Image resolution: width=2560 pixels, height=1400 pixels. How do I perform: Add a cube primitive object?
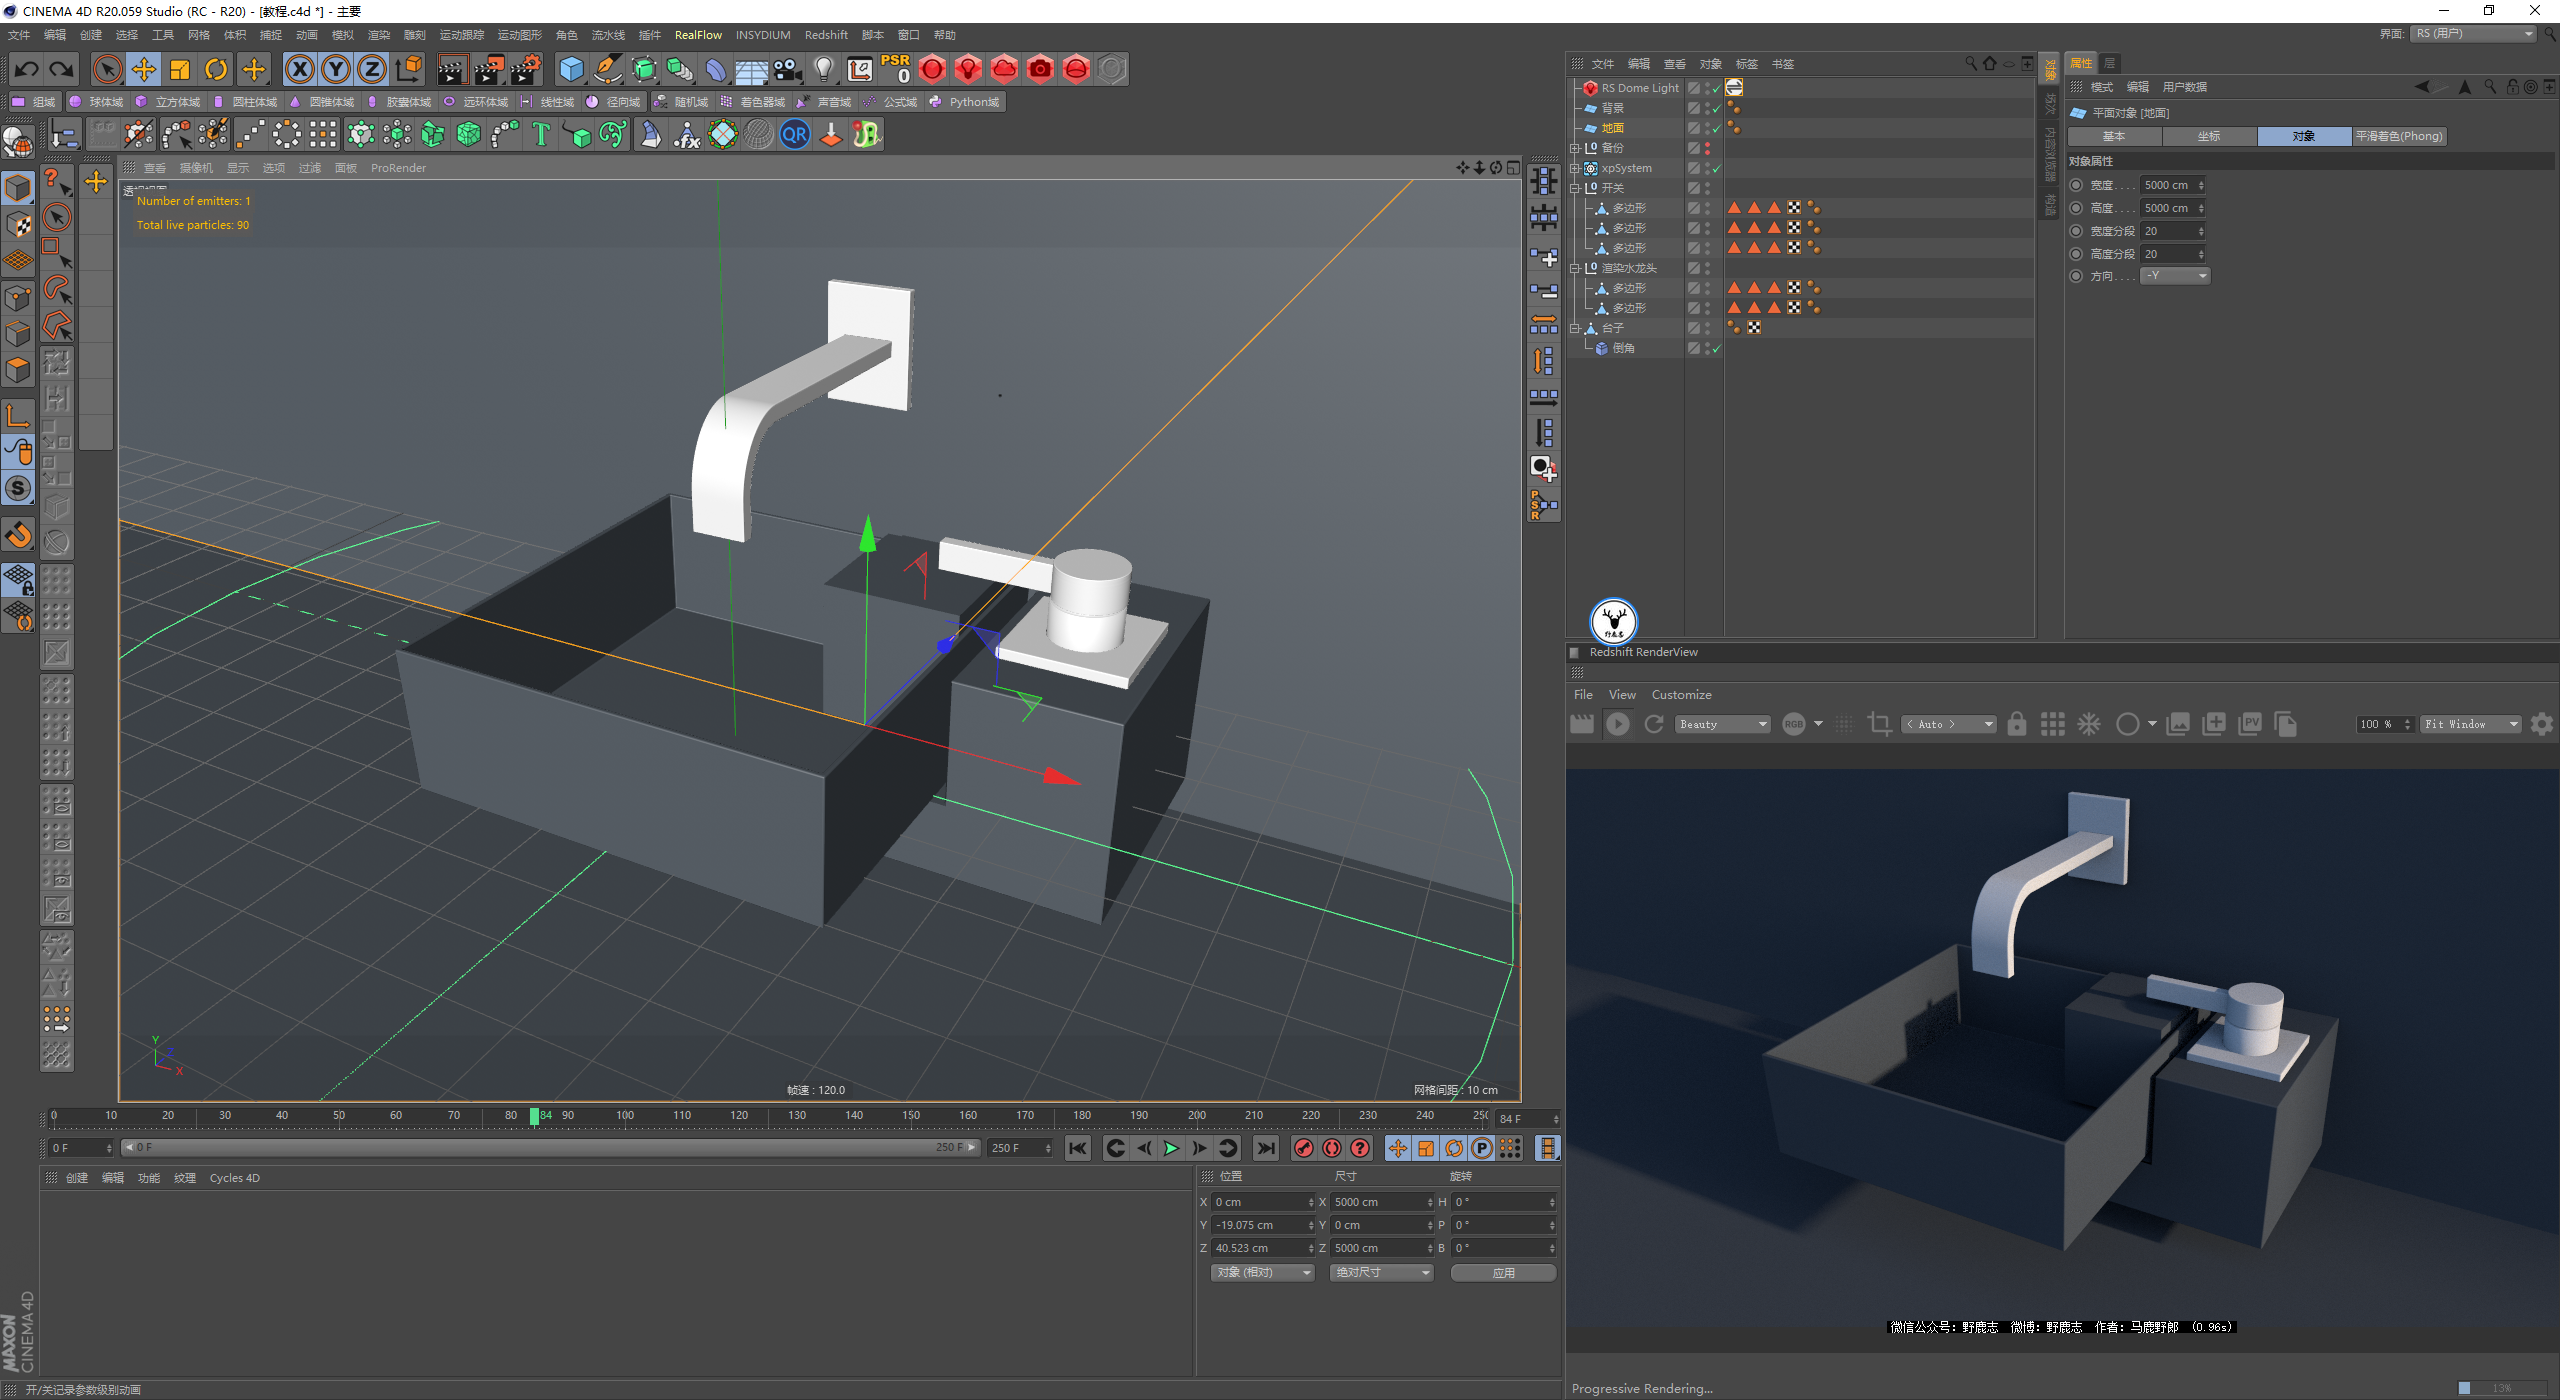click(571, 69)
